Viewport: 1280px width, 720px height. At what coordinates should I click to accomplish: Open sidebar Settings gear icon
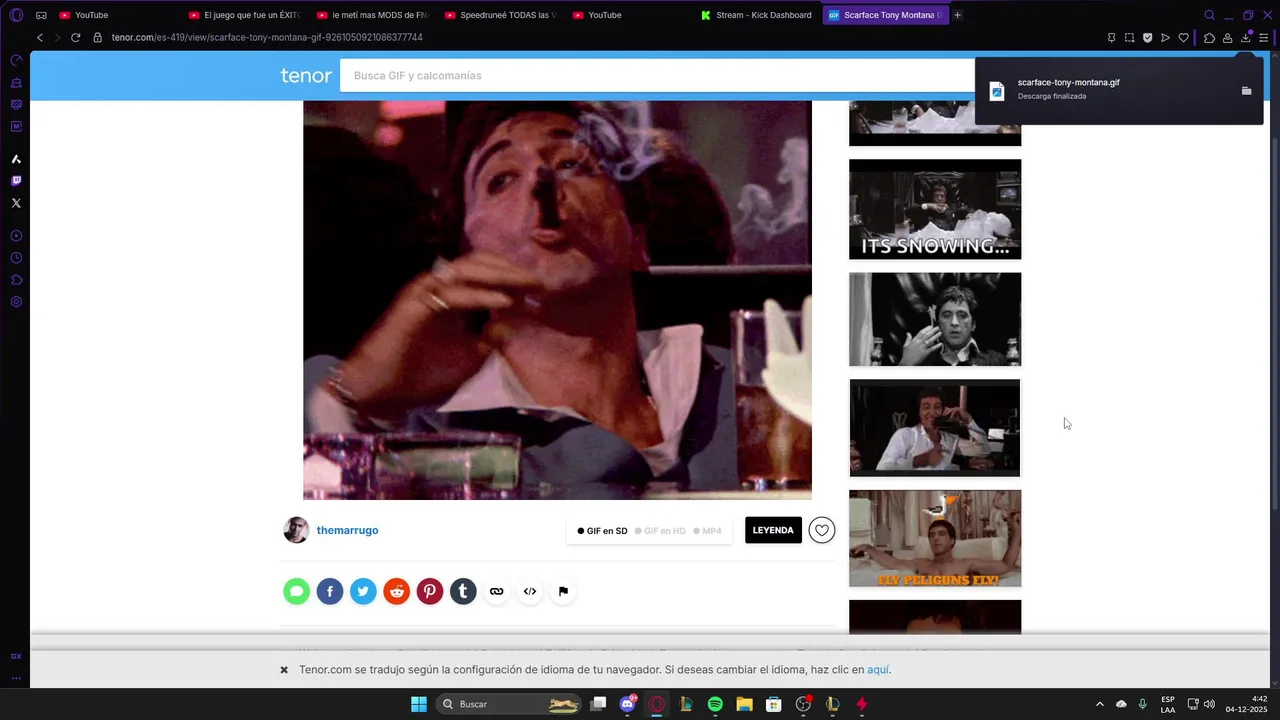pos(16,302)
